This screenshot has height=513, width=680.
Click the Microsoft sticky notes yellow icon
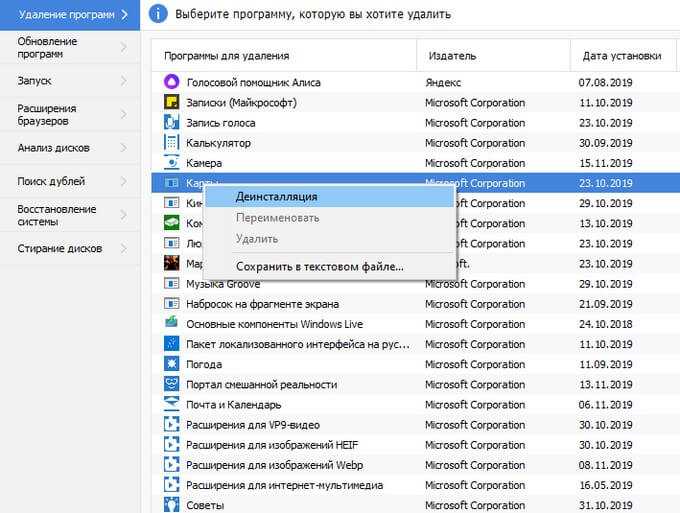coord(171,102)
